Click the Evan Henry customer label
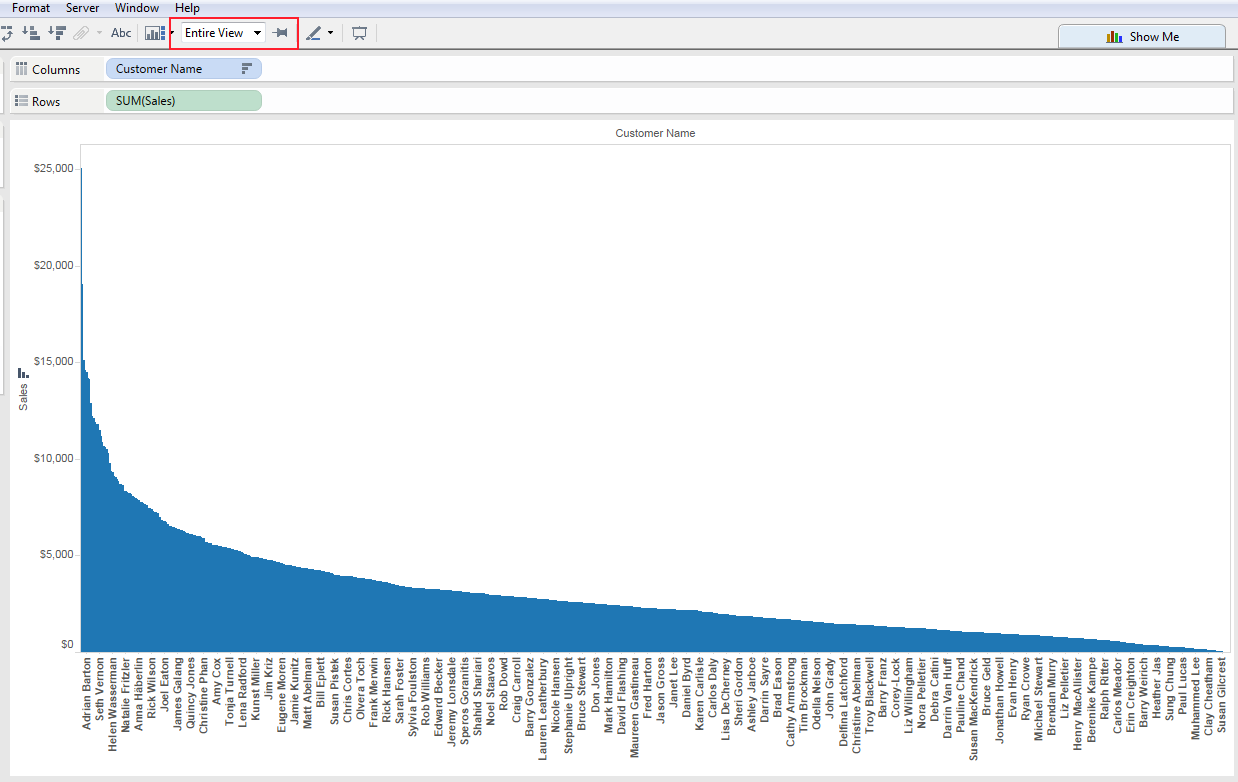The image size is (1238, 782). pos(1012,686)
